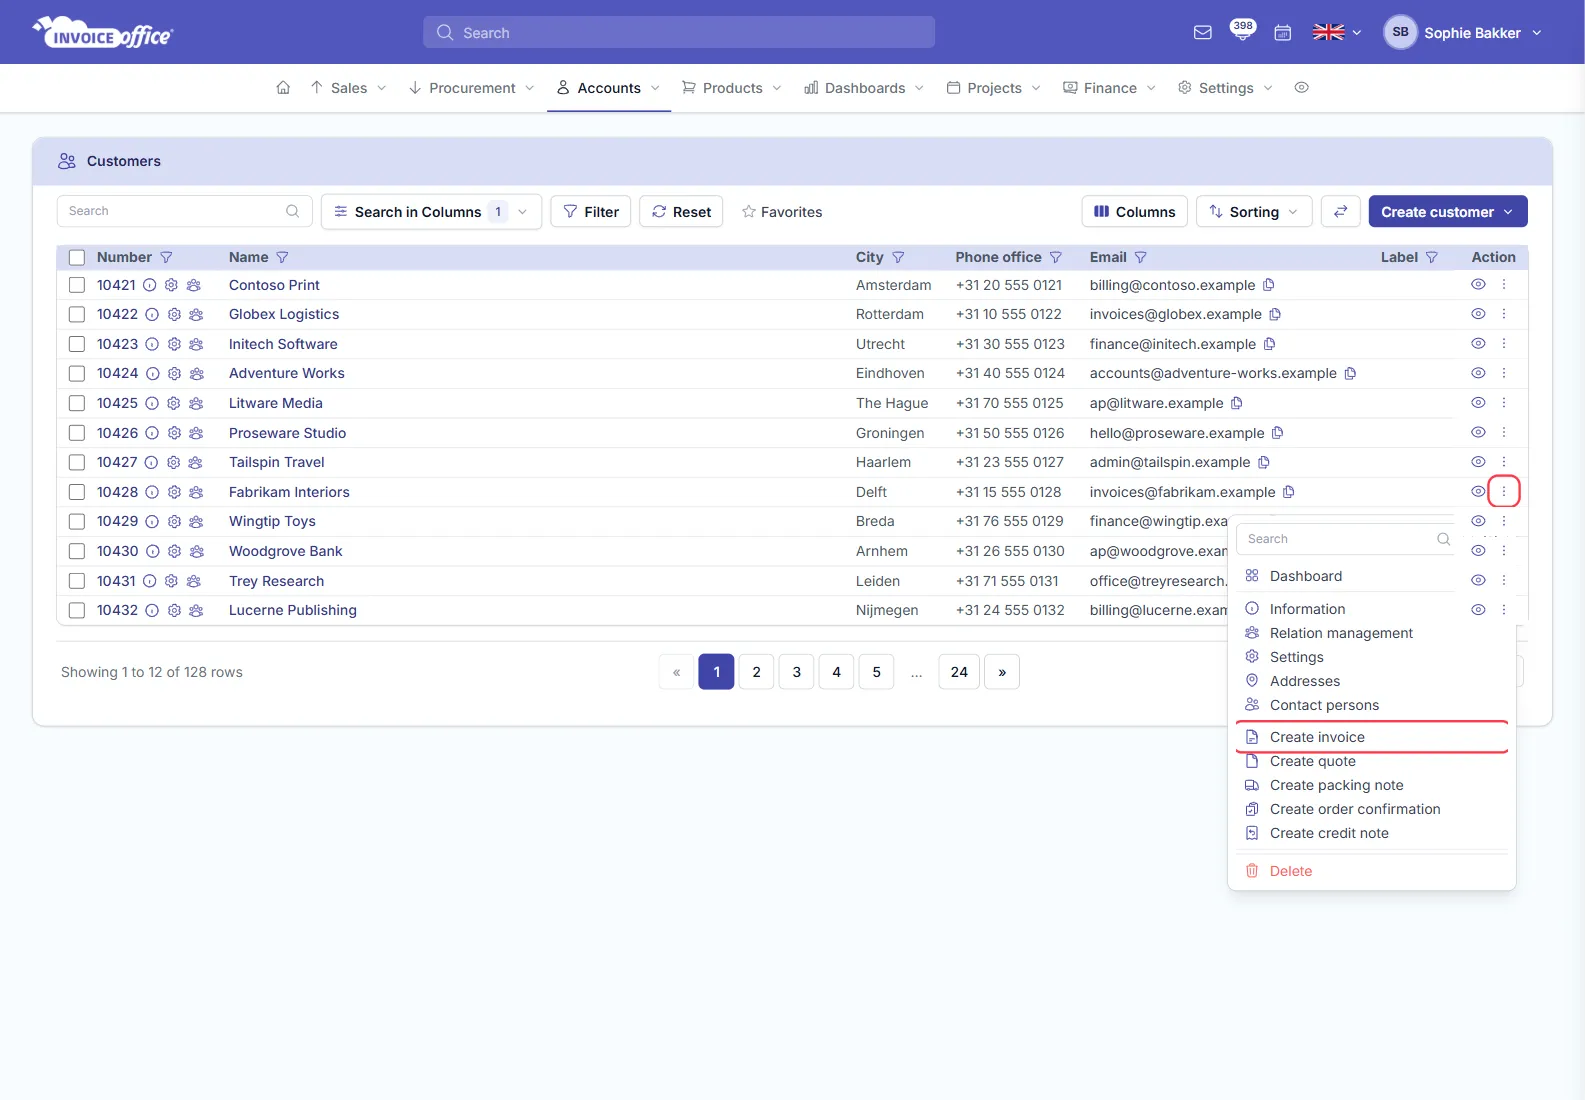
Task: Click search magnifier in customers search box
Action: (292, 211)
